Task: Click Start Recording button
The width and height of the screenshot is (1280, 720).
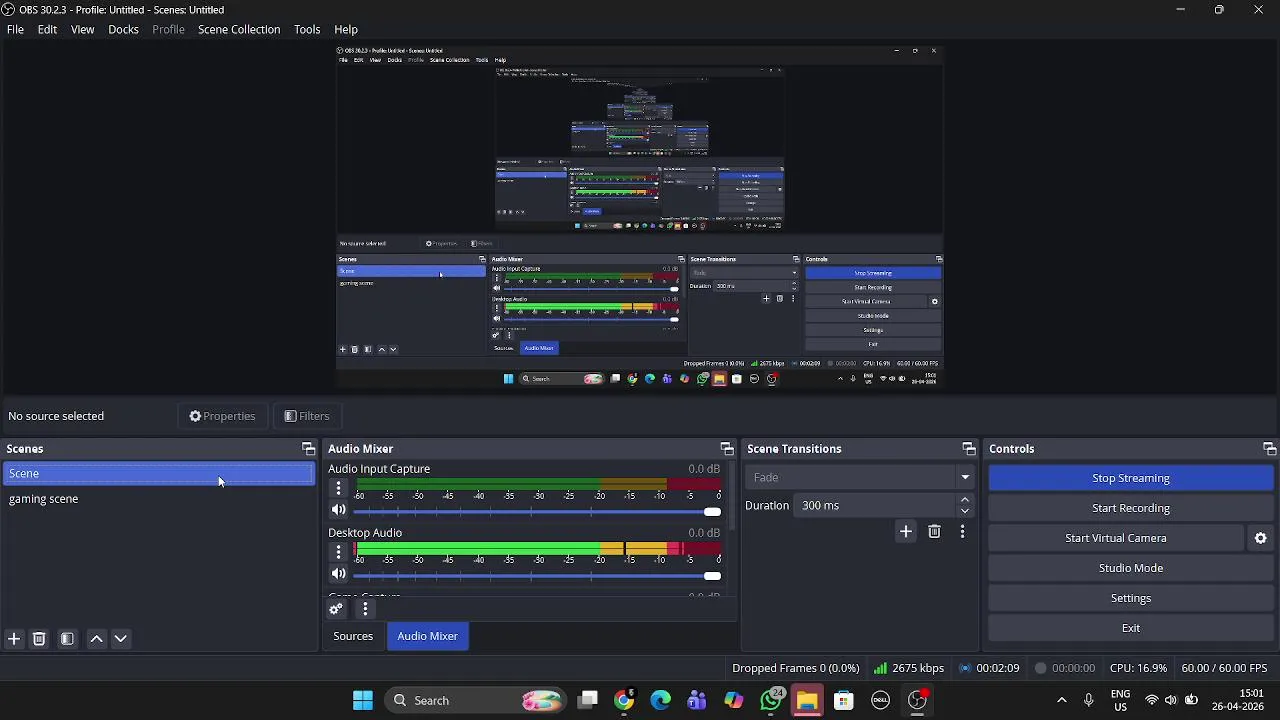Action: pos(1130,508)
